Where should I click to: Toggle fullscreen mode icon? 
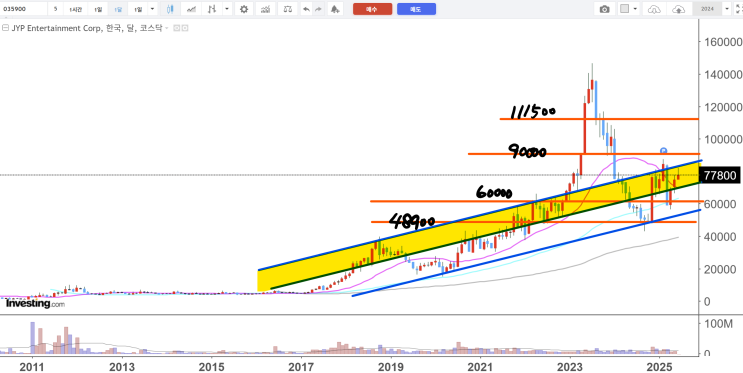[x=738, y=9]
